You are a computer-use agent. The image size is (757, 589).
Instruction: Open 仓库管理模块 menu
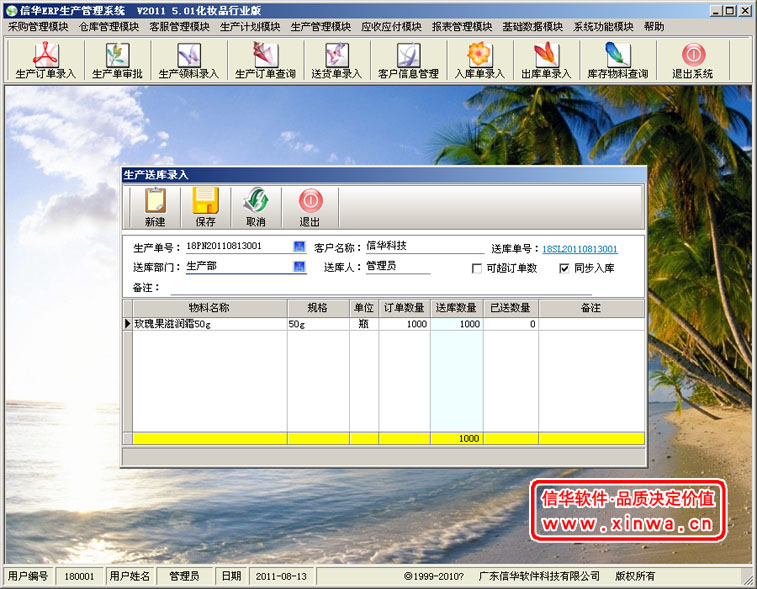click(109, 27)
